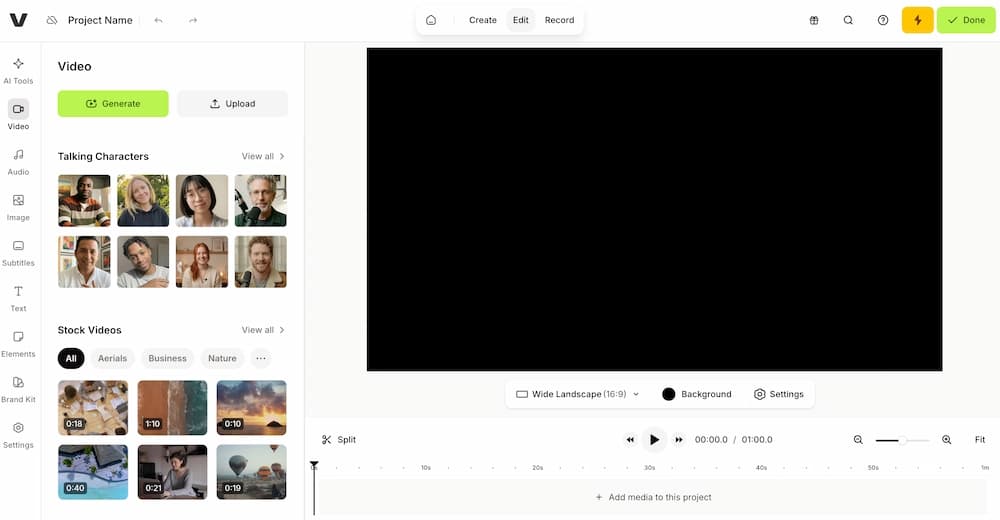Image resolution: width=1000 pixels, height=520 pixels.
Task: Filter stock videos by Nature
Action: pyautogui.click(x=222, y=359)
